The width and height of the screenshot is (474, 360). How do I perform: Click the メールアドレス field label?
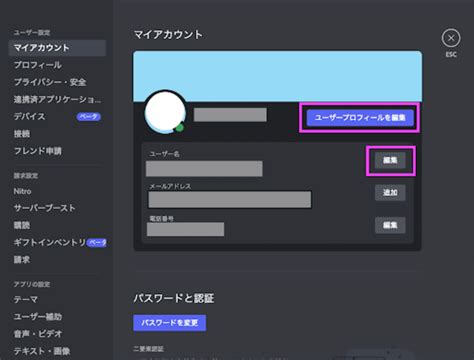pos(170,186)
